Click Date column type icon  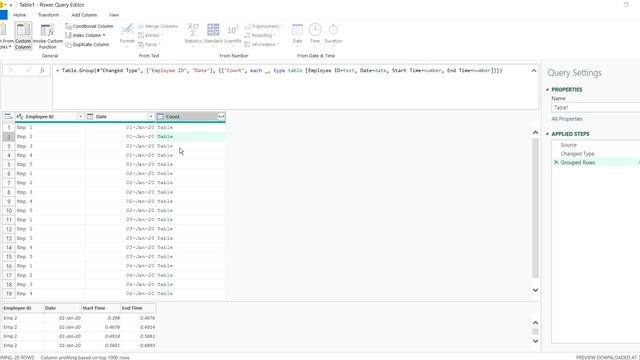[90, 117]
